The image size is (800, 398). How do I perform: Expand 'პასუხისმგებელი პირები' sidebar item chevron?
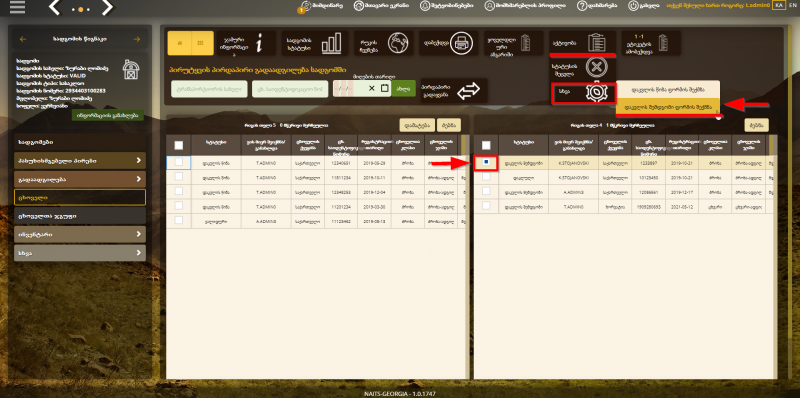click(x=138, y=161)
